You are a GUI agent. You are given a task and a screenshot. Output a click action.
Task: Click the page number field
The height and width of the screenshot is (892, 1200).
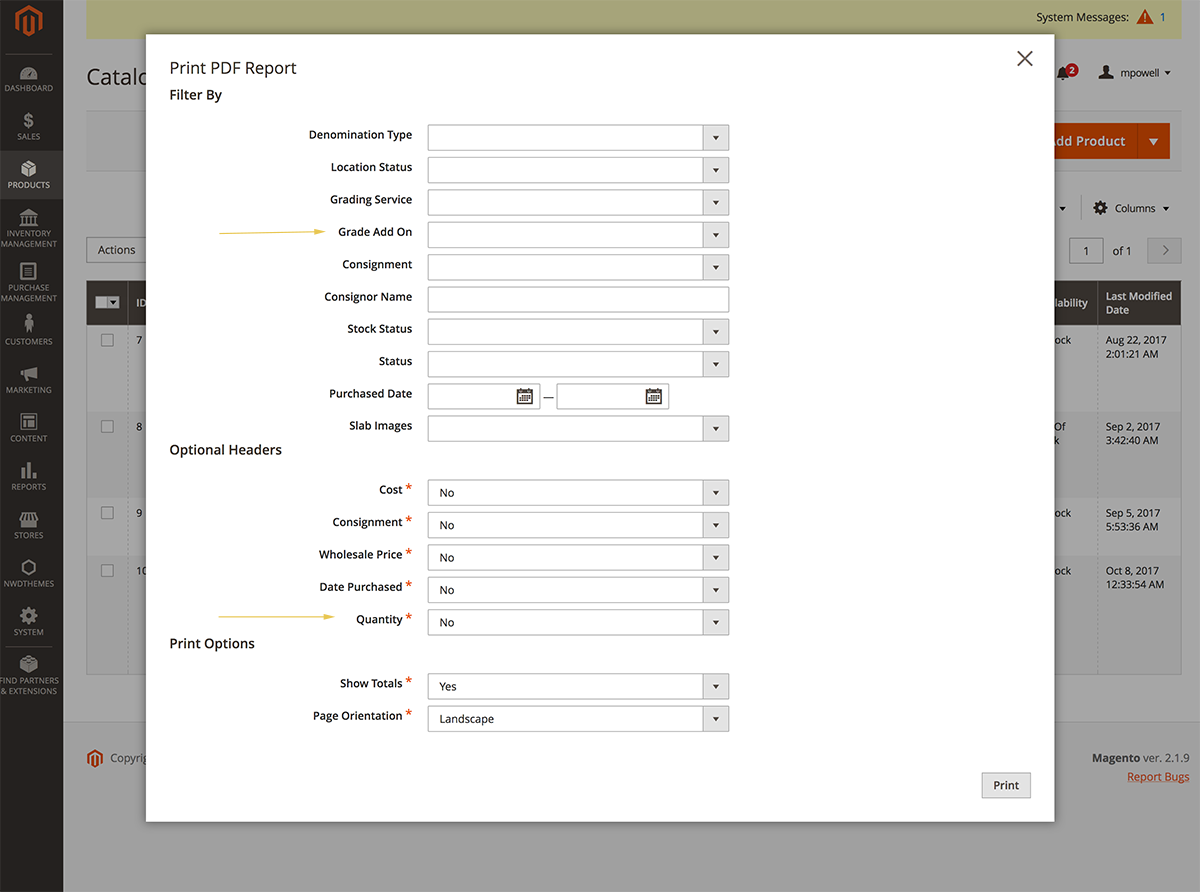pos(1086,250)
